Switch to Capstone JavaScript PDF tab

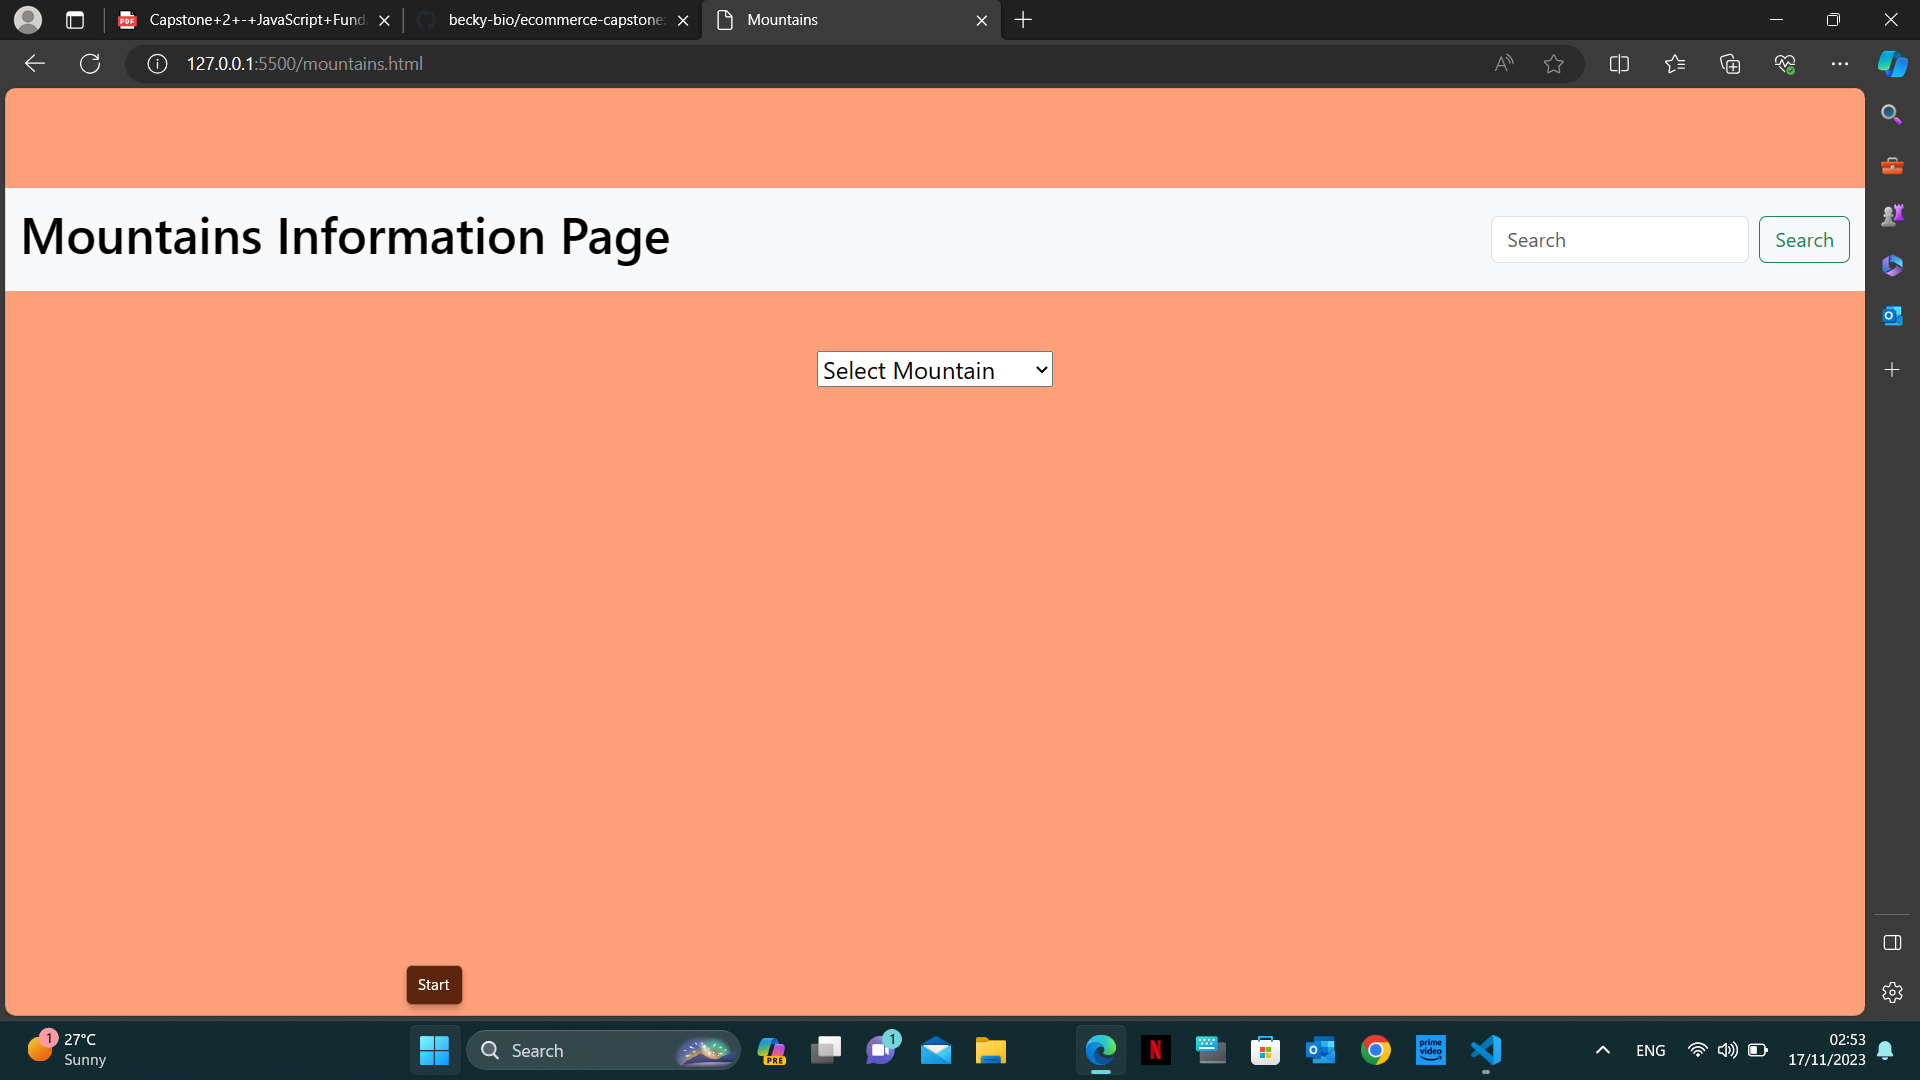[x=255, y=20]
